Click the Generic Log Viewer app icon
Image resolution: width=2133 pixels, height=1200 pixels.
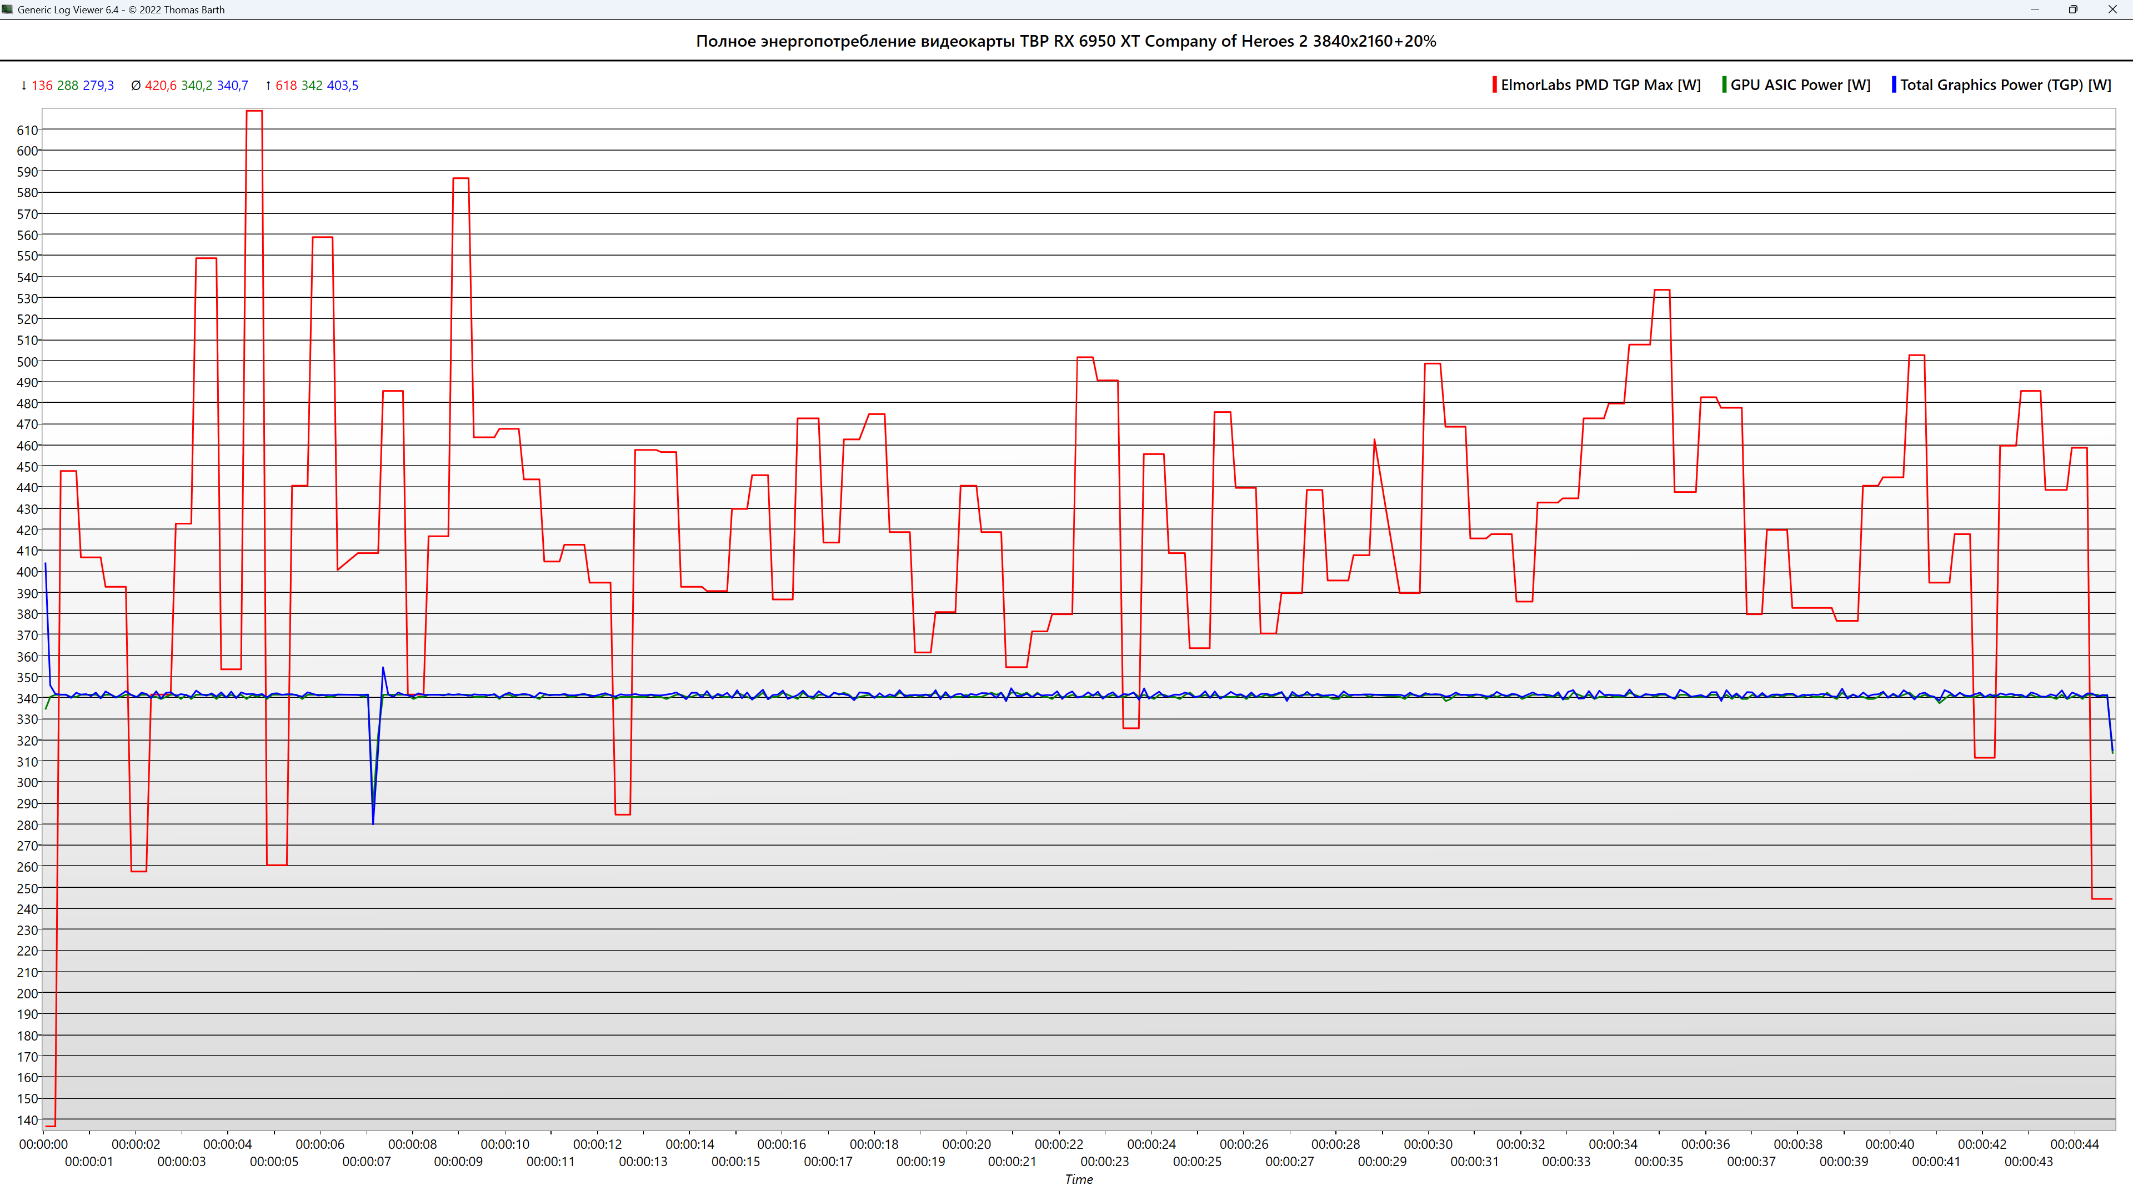(x=8, y=9)
